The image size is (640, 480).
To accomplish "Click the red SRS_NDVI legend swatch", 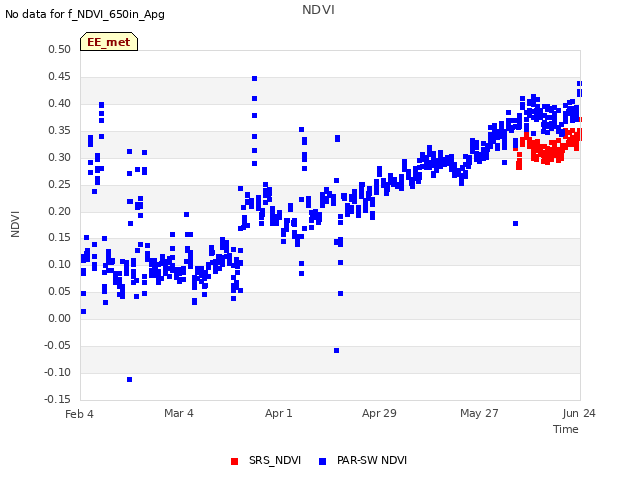I will (x=234, y=461).
